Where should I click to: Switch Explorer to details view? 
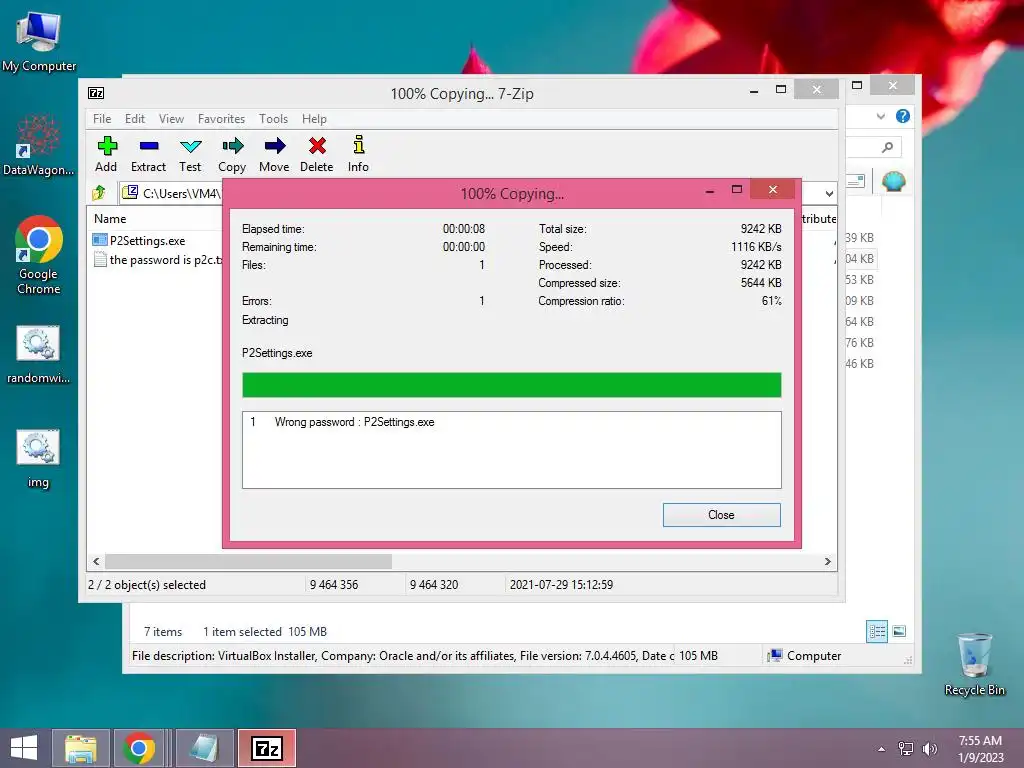[x=877, y=631]
